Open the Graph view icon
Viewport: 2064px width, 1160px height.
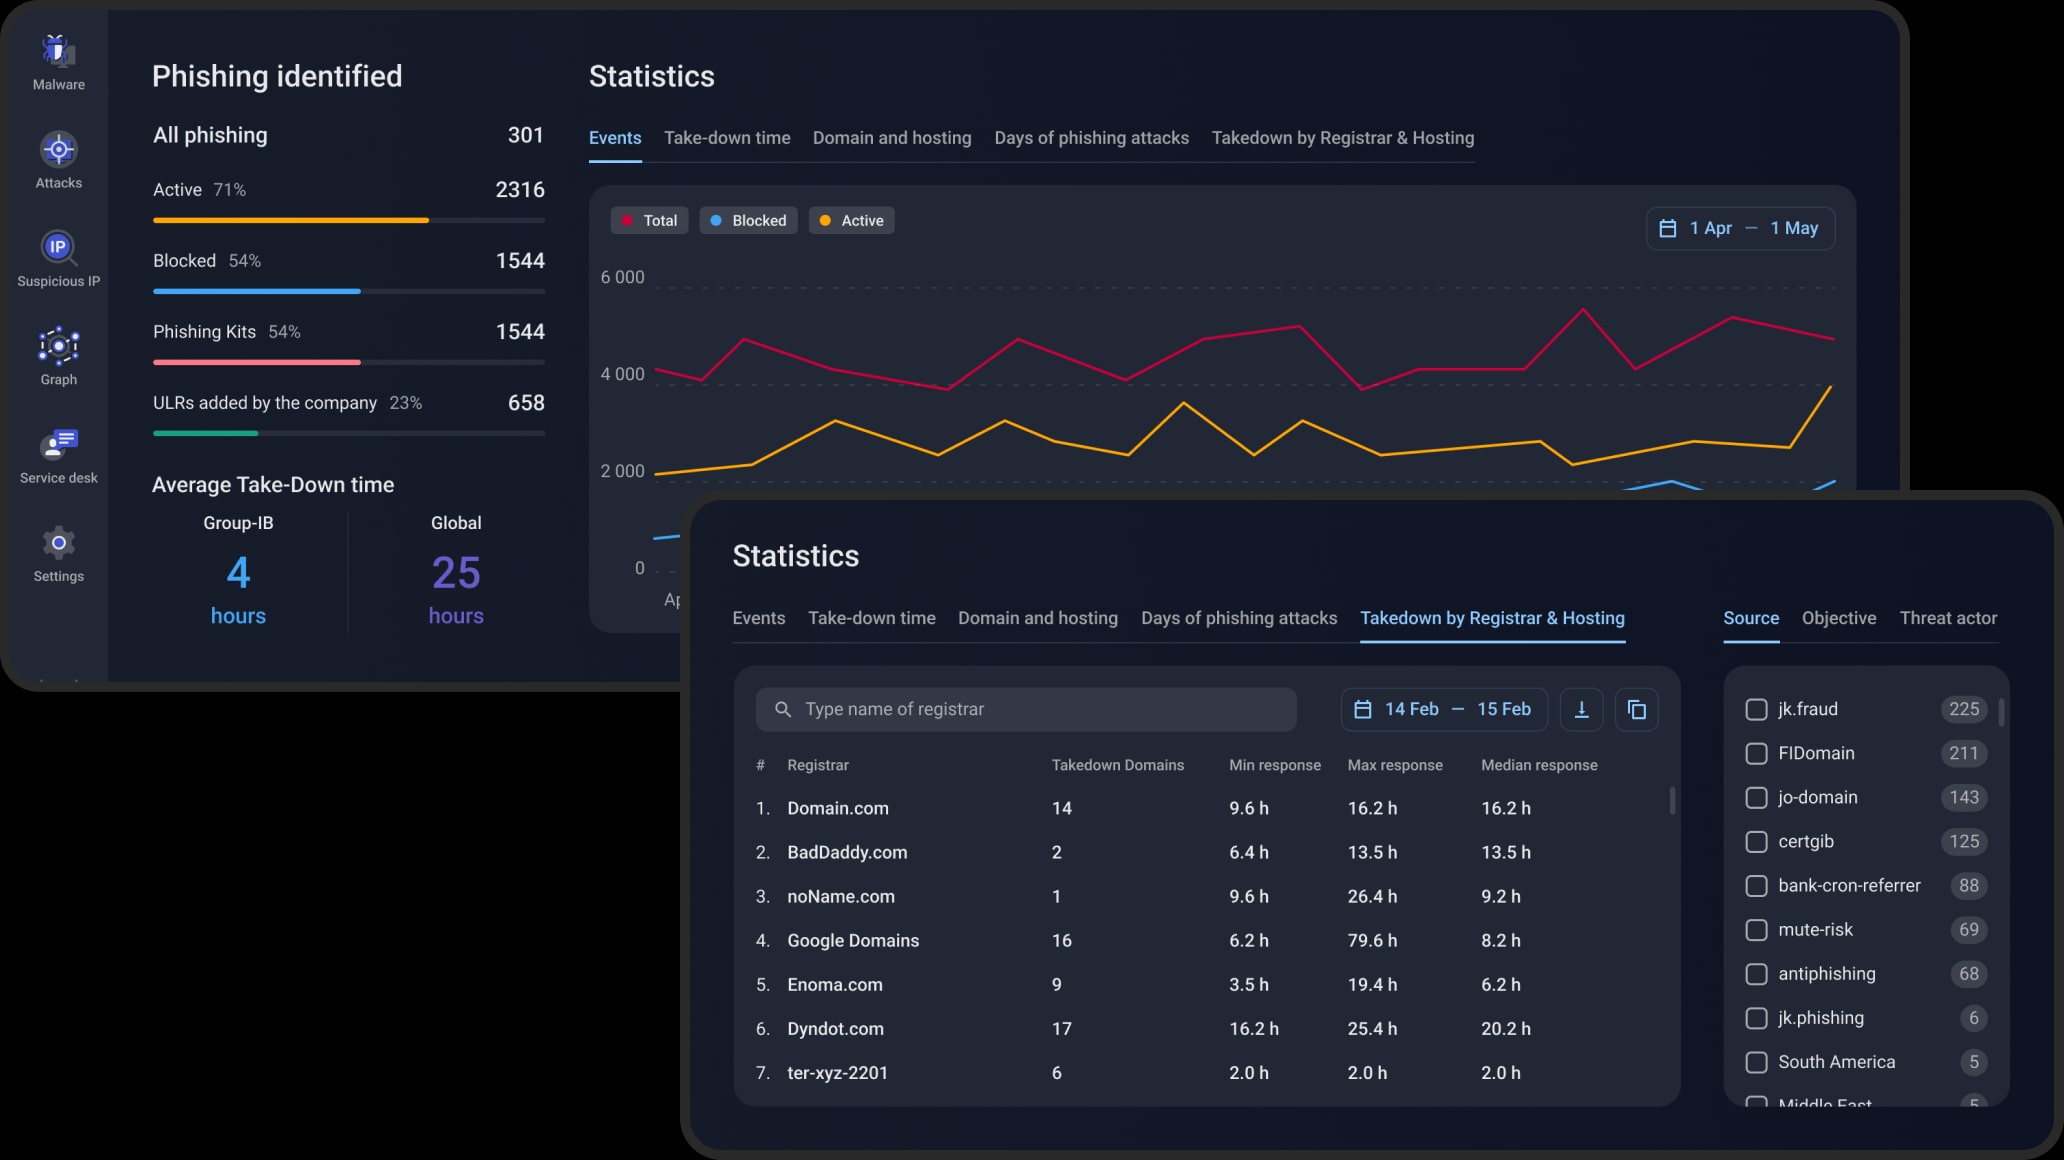click(x=58, y=346)
